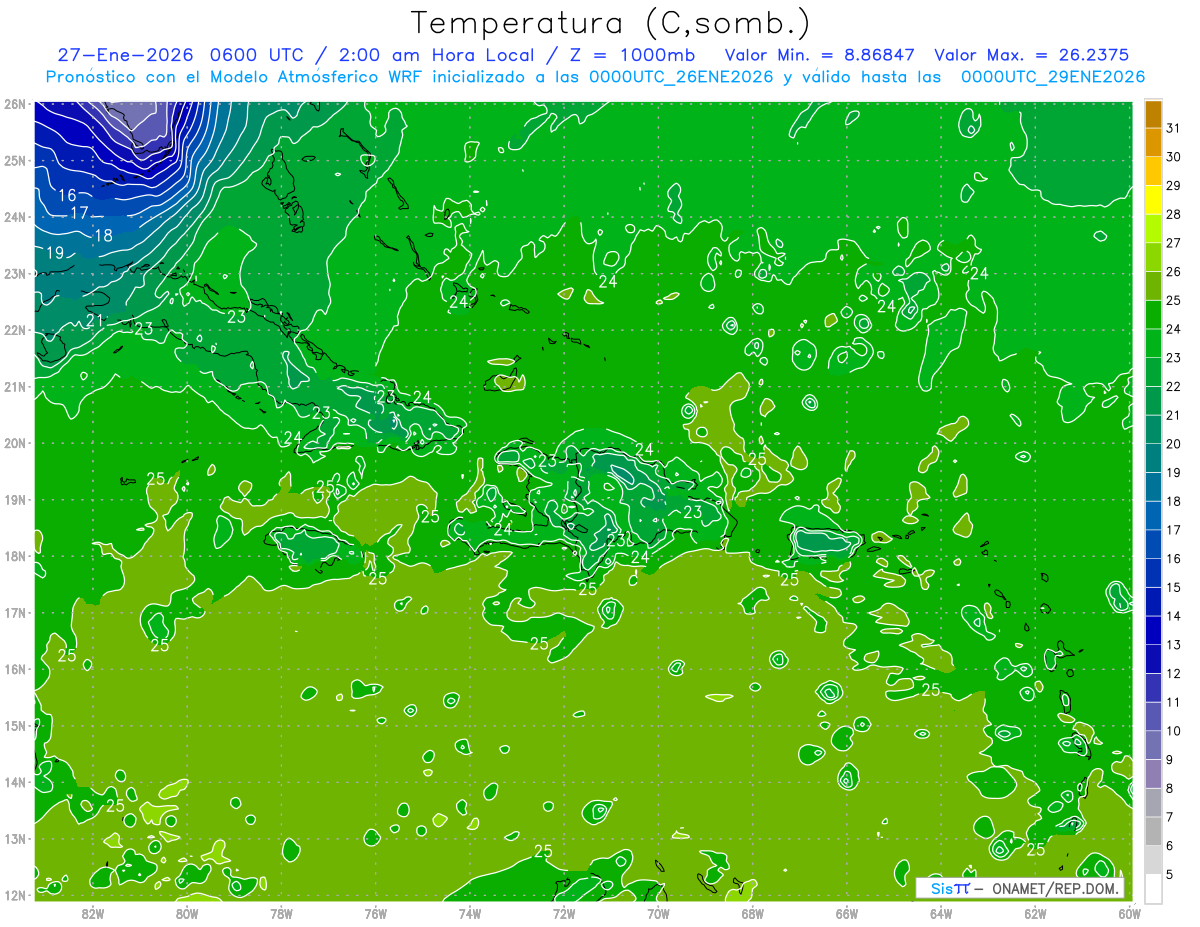Click the "0000UTC_29ENE2026" valid-until time
Viewport: 1200px width, 927px height.
[x=1052, y=77]
